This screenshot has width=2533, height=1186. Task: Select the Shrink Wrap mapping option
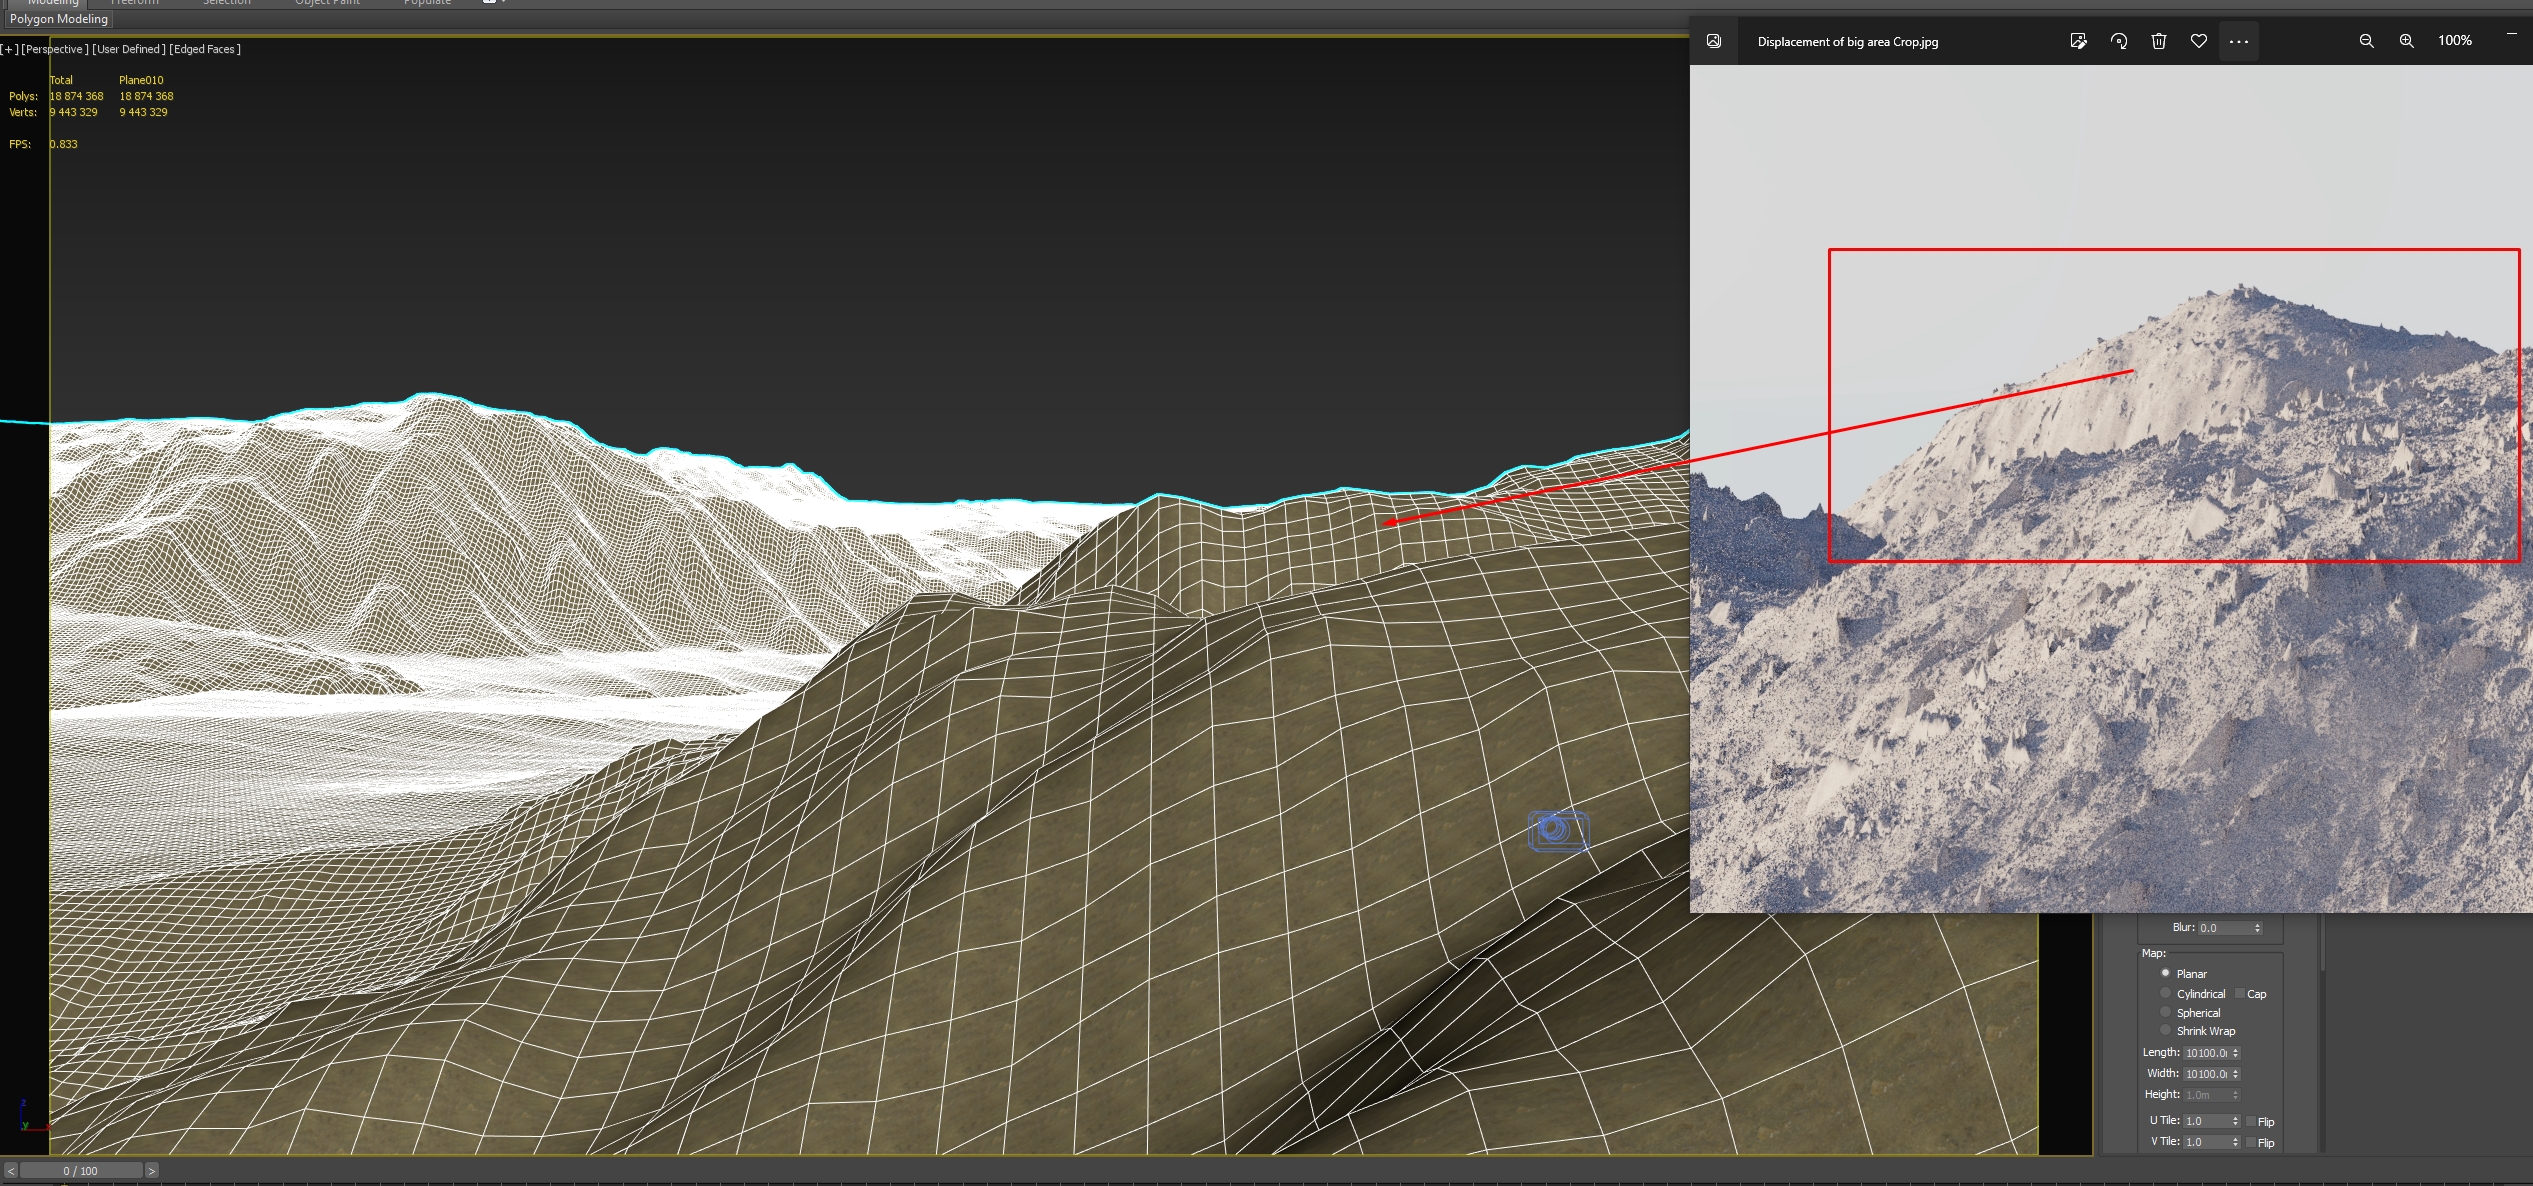[x=2165, y=1030]
